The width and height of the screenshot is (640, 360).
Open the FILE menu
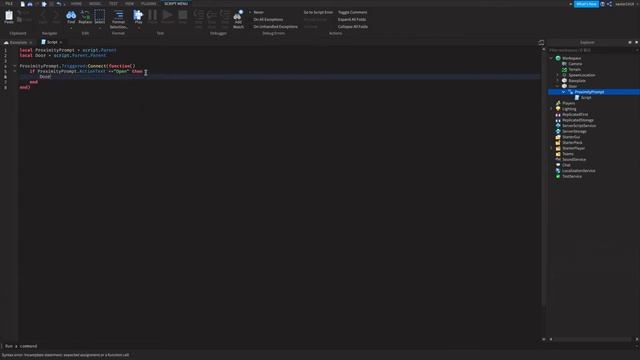[9, 4]
